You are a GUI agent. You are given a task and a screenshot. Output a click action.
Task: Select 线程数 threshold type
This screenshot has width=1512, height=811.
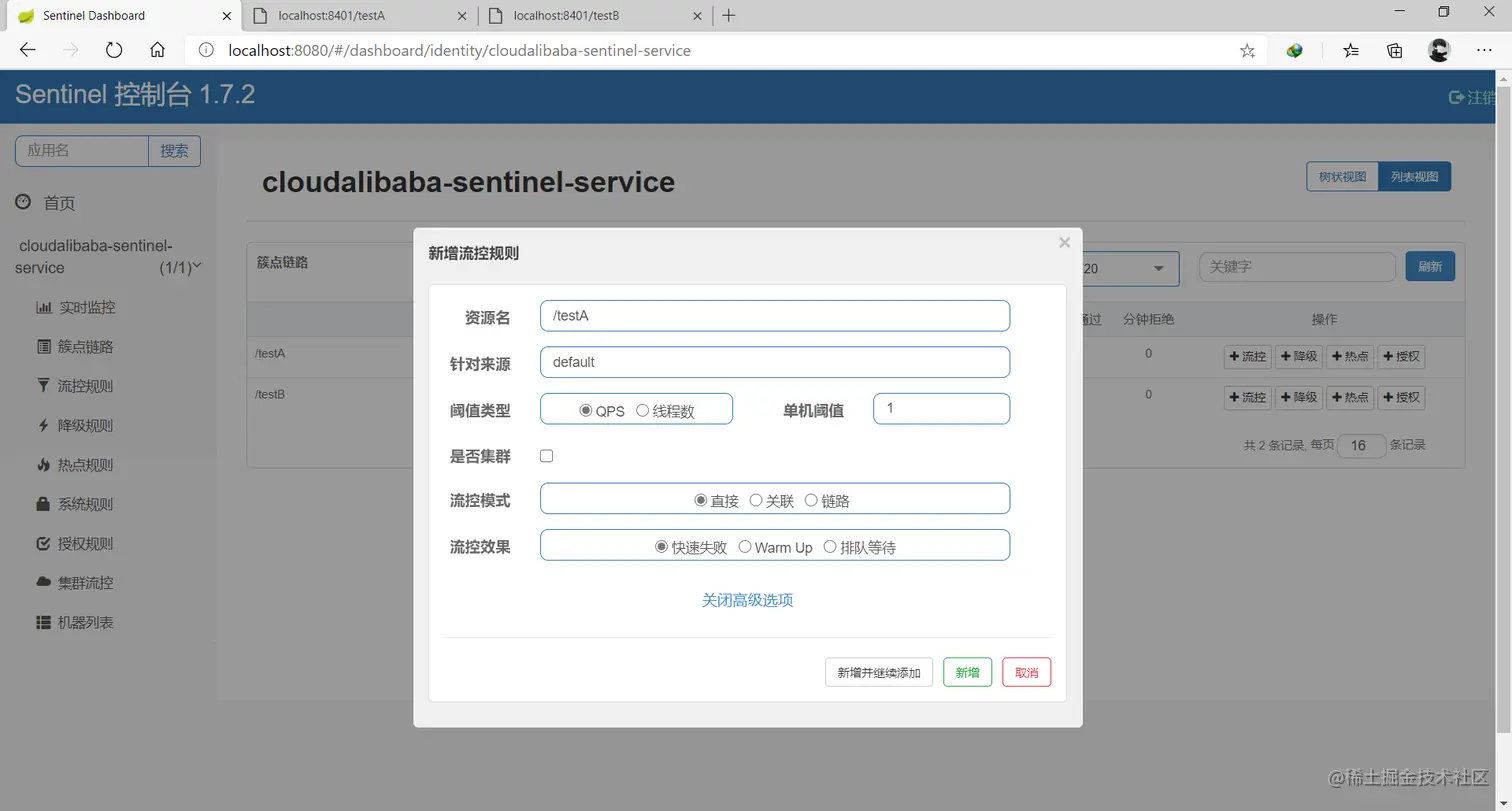[x=642, y=410]
